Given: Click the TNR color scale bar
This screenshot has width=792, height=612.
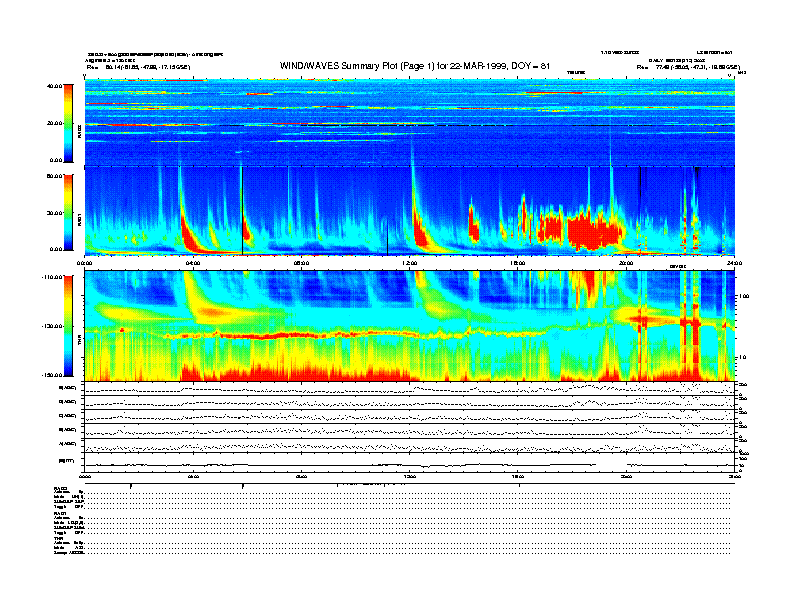Looking at the screenshot, I should point(68,326).
